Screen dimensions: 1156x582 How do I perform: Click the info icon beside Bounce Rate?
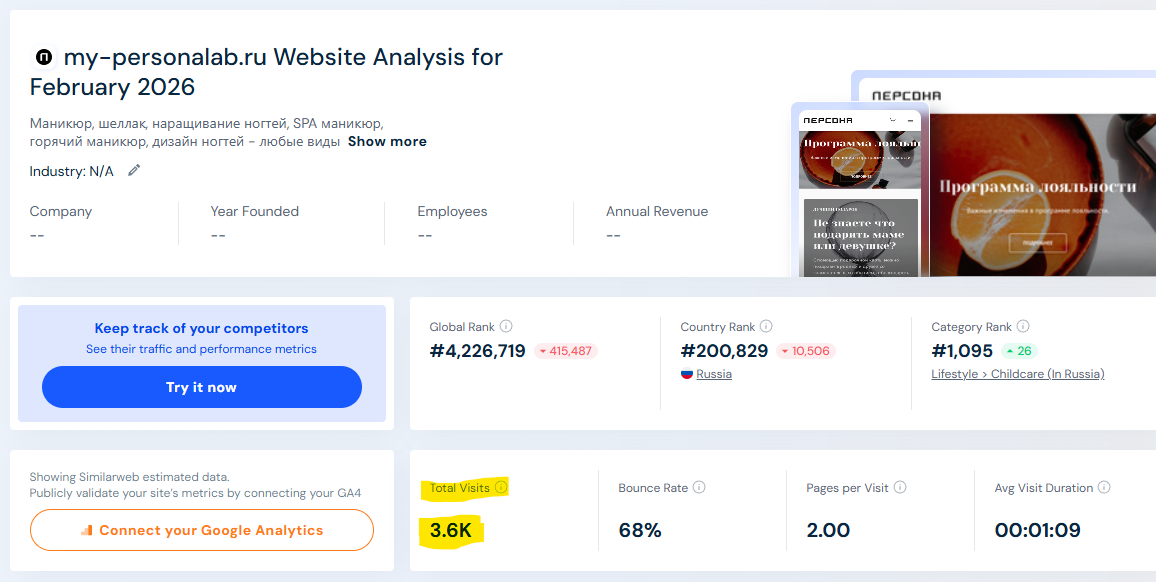[x=699, y=488]
